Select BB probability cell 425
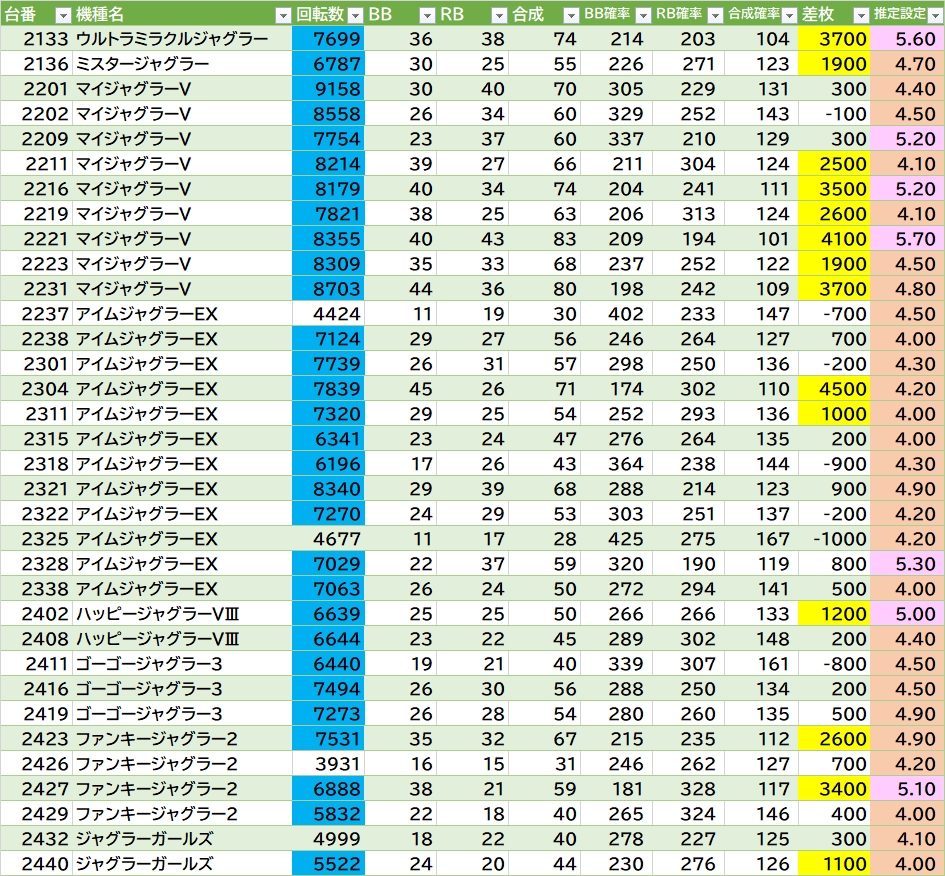 tap(617, 539)
